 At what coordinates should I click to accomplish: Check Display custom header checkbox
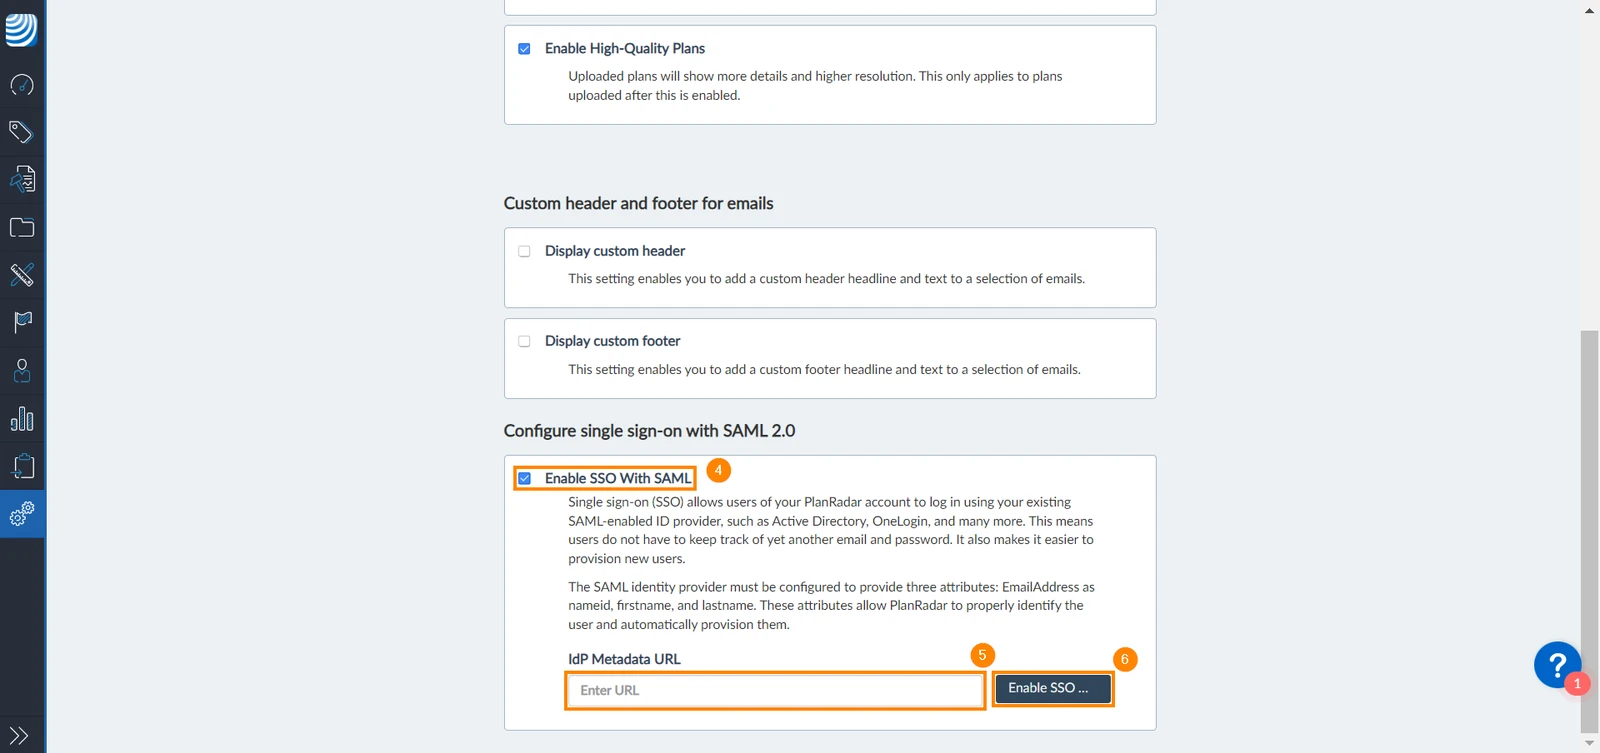(x=524, y=251)
